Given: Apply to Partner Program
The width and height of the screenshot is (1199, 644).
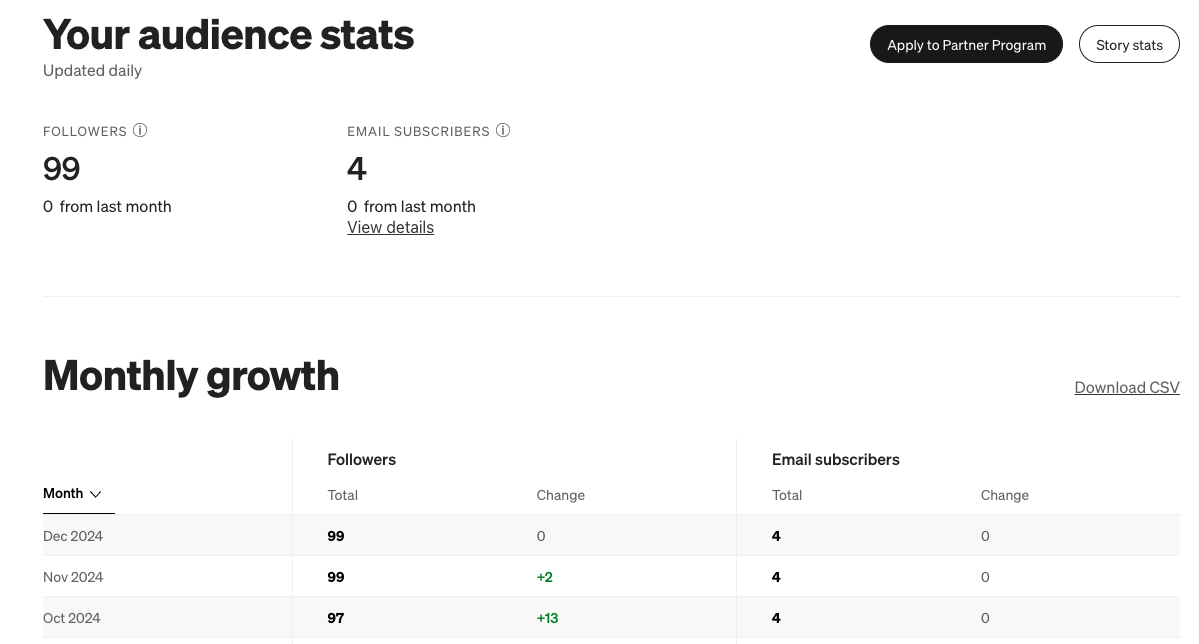Looking at the screenshot, I should (966, 44).
